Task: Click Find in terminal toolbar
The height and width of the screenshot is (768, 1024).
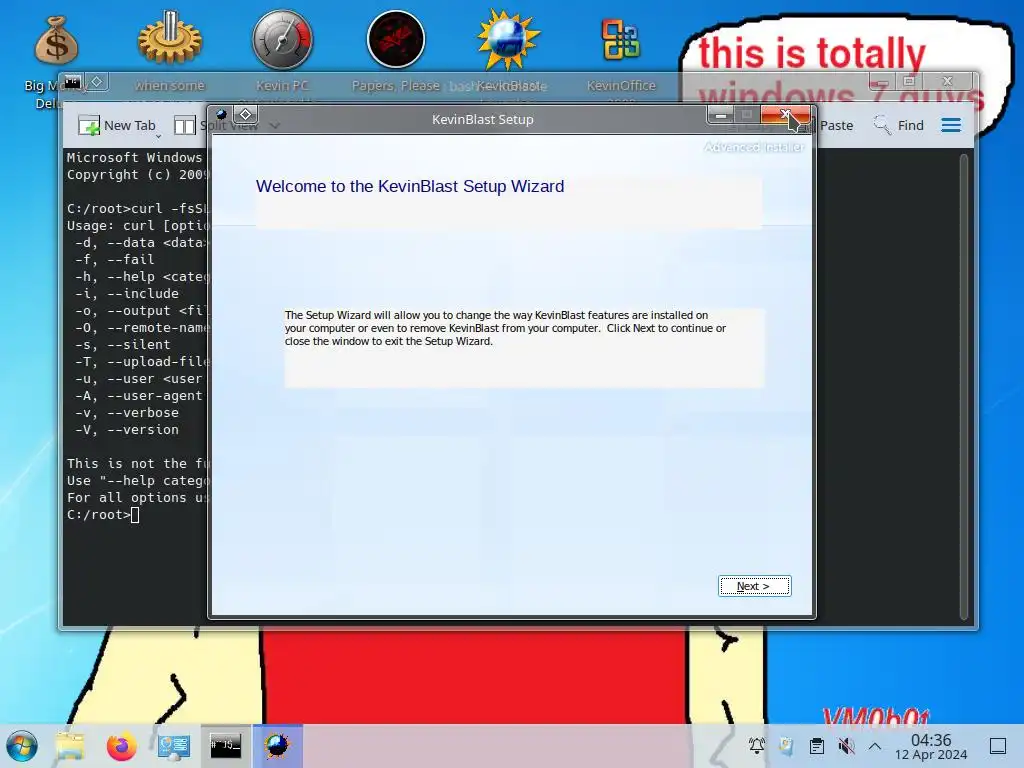Action: [x=899, y=125]
